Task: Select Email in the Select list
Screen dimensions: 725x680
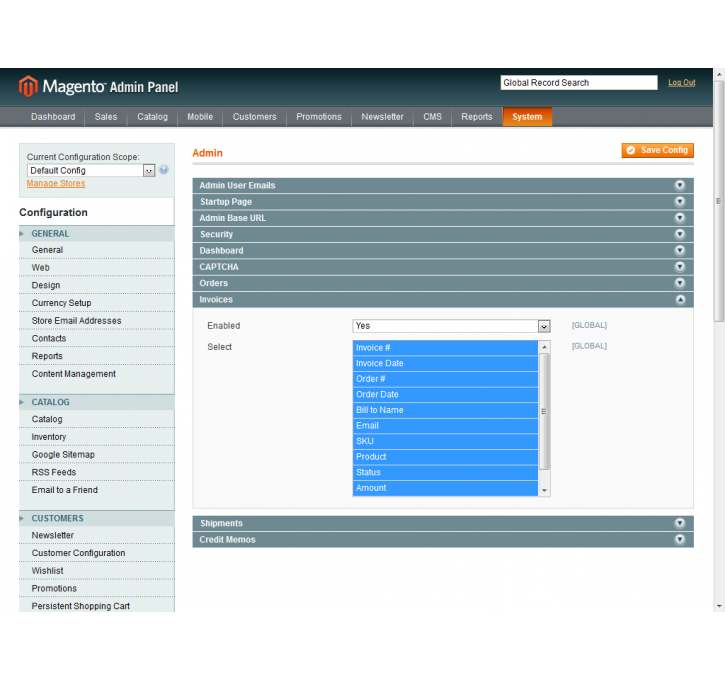Action: coord(445,426)
